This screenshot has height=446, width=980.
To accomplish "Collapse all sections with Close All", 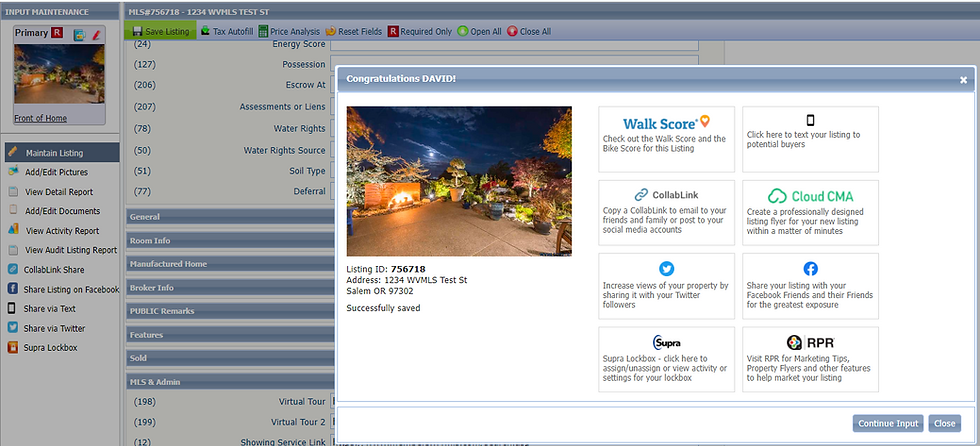I will tap(529, 31).
